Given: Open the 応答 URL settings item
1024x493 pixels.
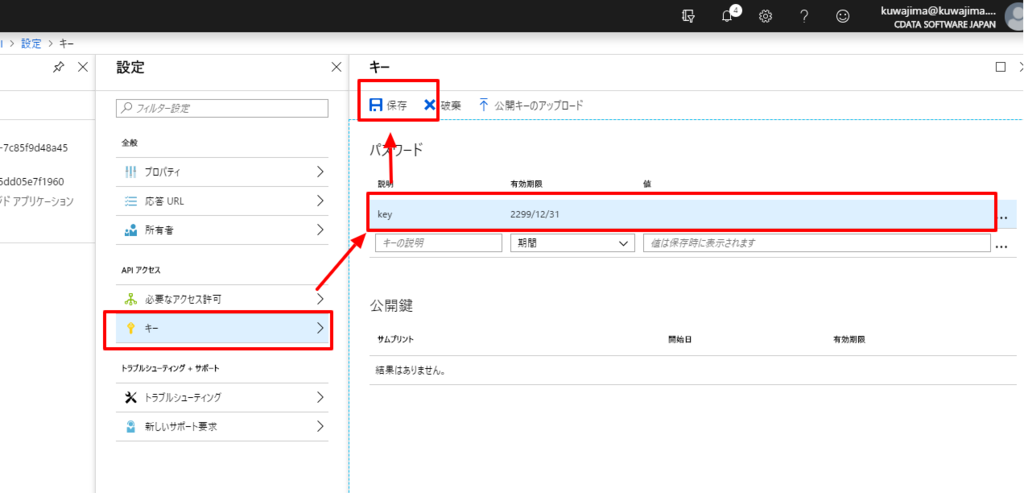Looking at the screenshot, I should [223, 201].
